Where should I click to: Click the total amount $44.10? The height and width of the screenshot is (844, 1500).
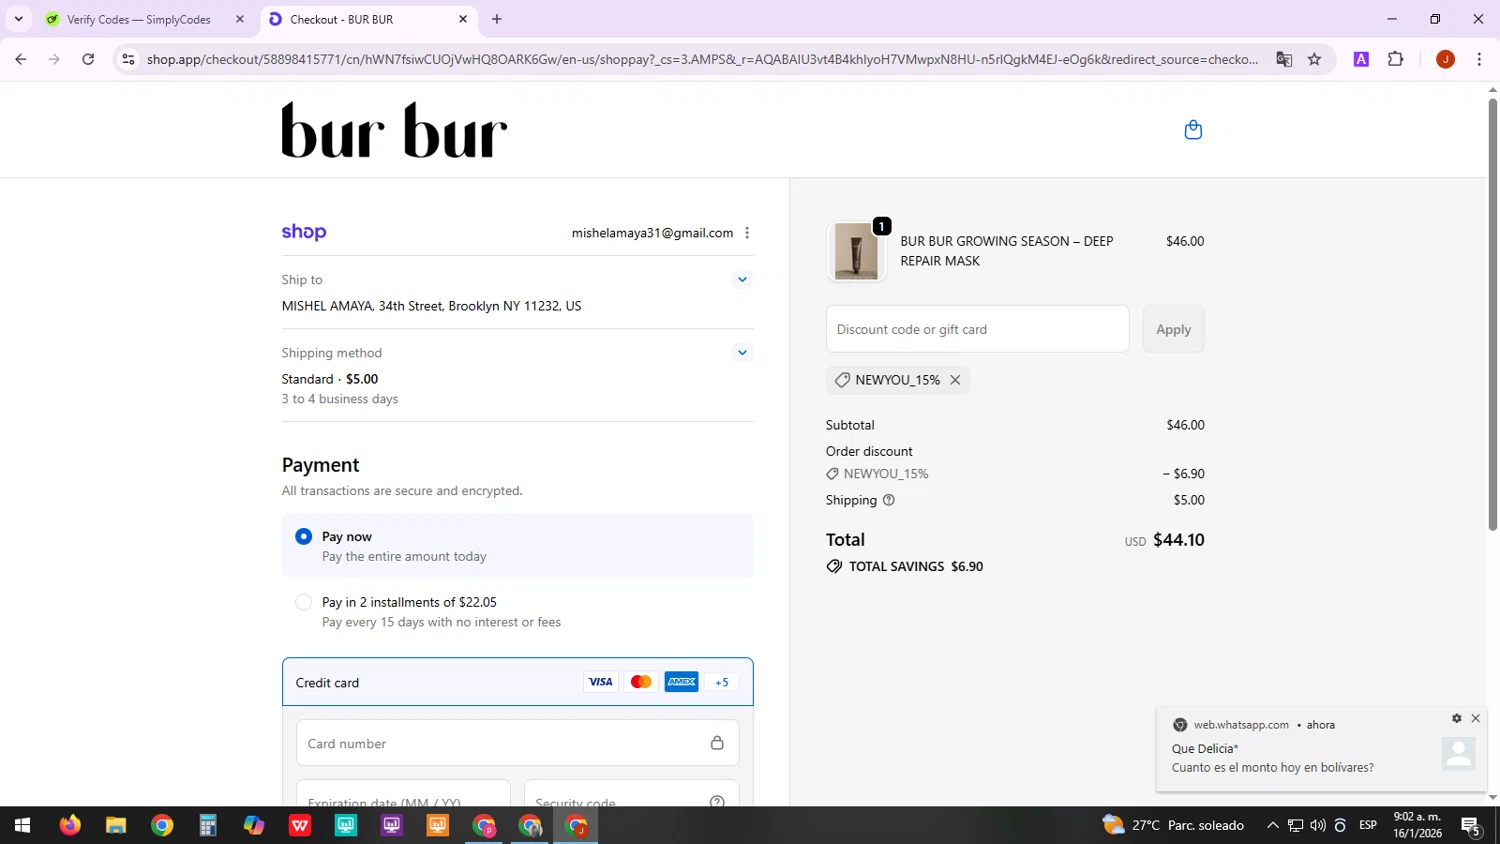tap(1179, 540)
